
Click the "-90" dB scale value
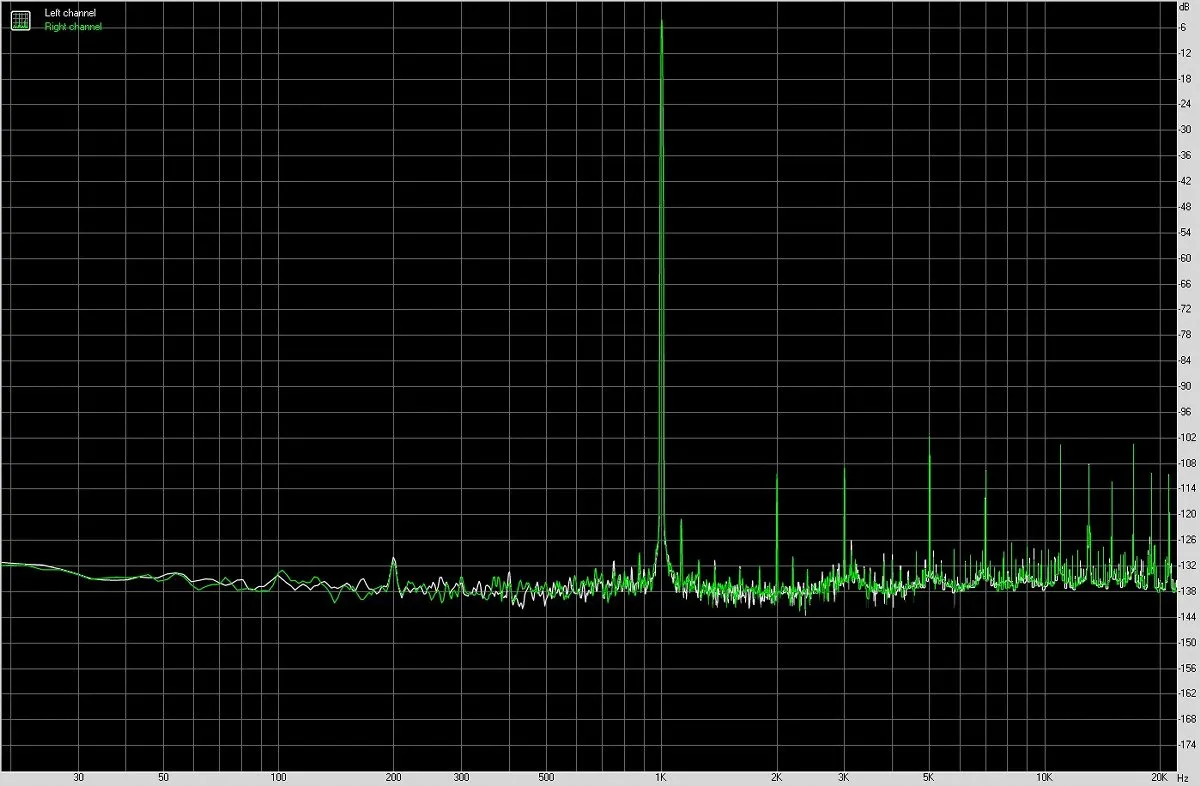tap(1187, 385)
